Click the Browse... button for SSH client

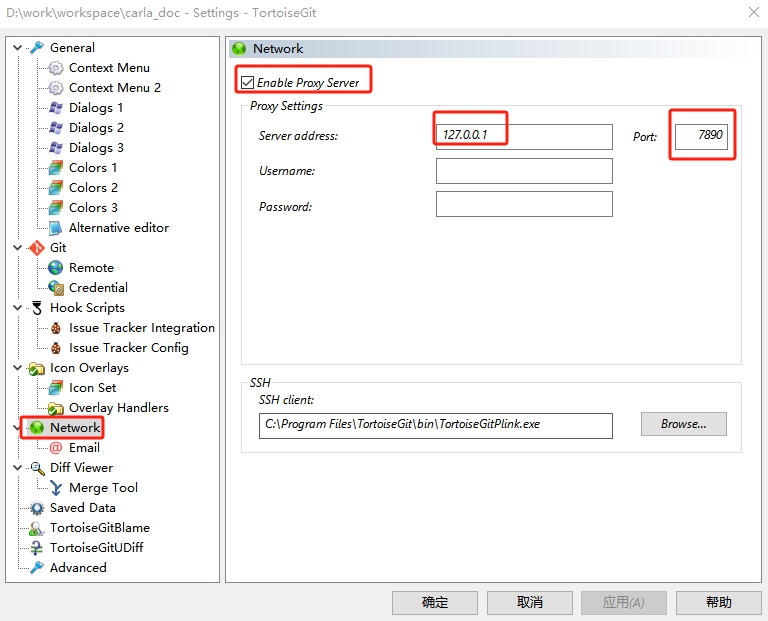(x=683, y=424)
